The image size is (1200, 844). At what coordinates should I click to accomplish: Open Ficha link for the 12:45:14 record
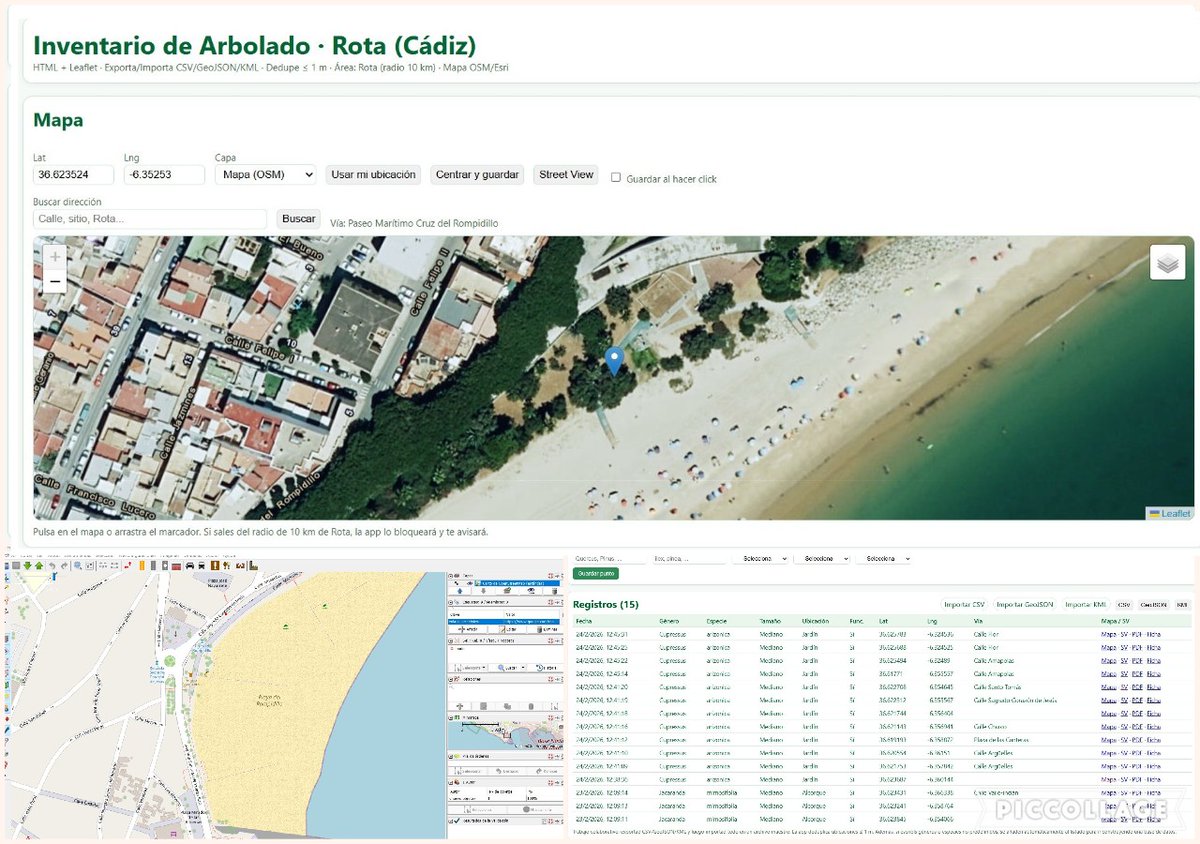(1154, 673)
